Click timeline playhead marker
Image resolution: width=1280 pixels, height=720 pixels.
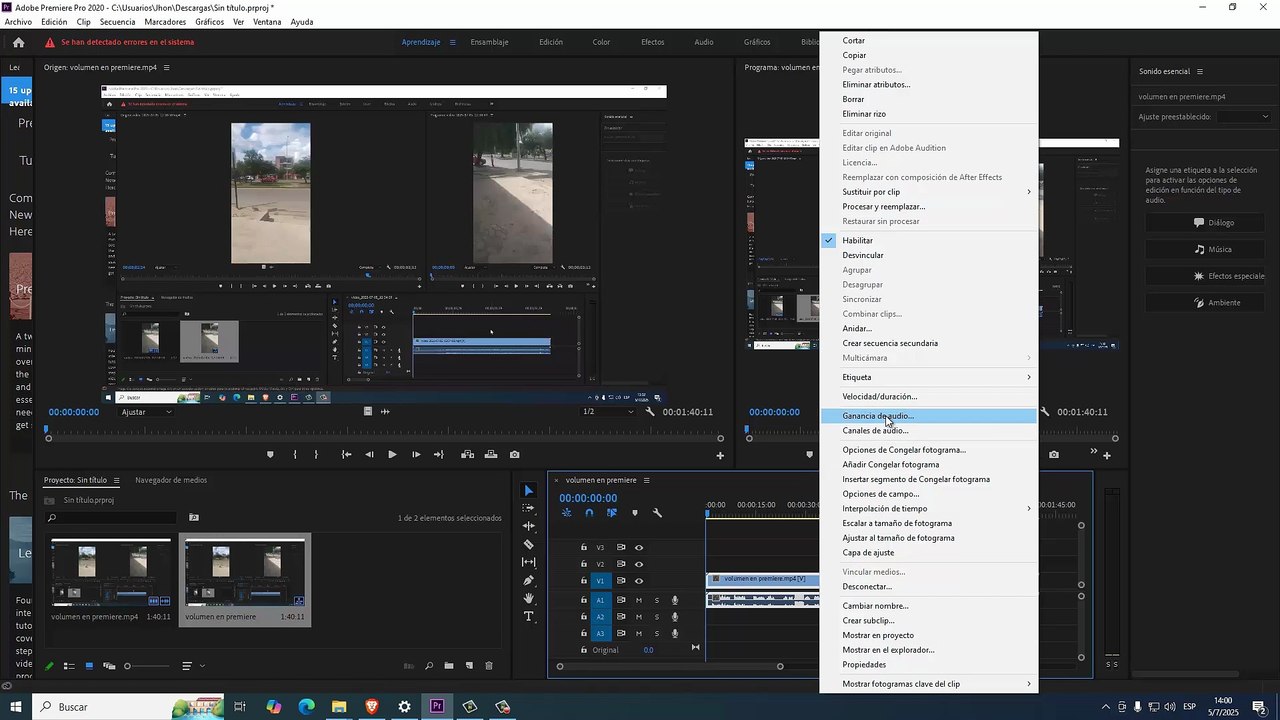pyautogui.click(x=708, y=514)
